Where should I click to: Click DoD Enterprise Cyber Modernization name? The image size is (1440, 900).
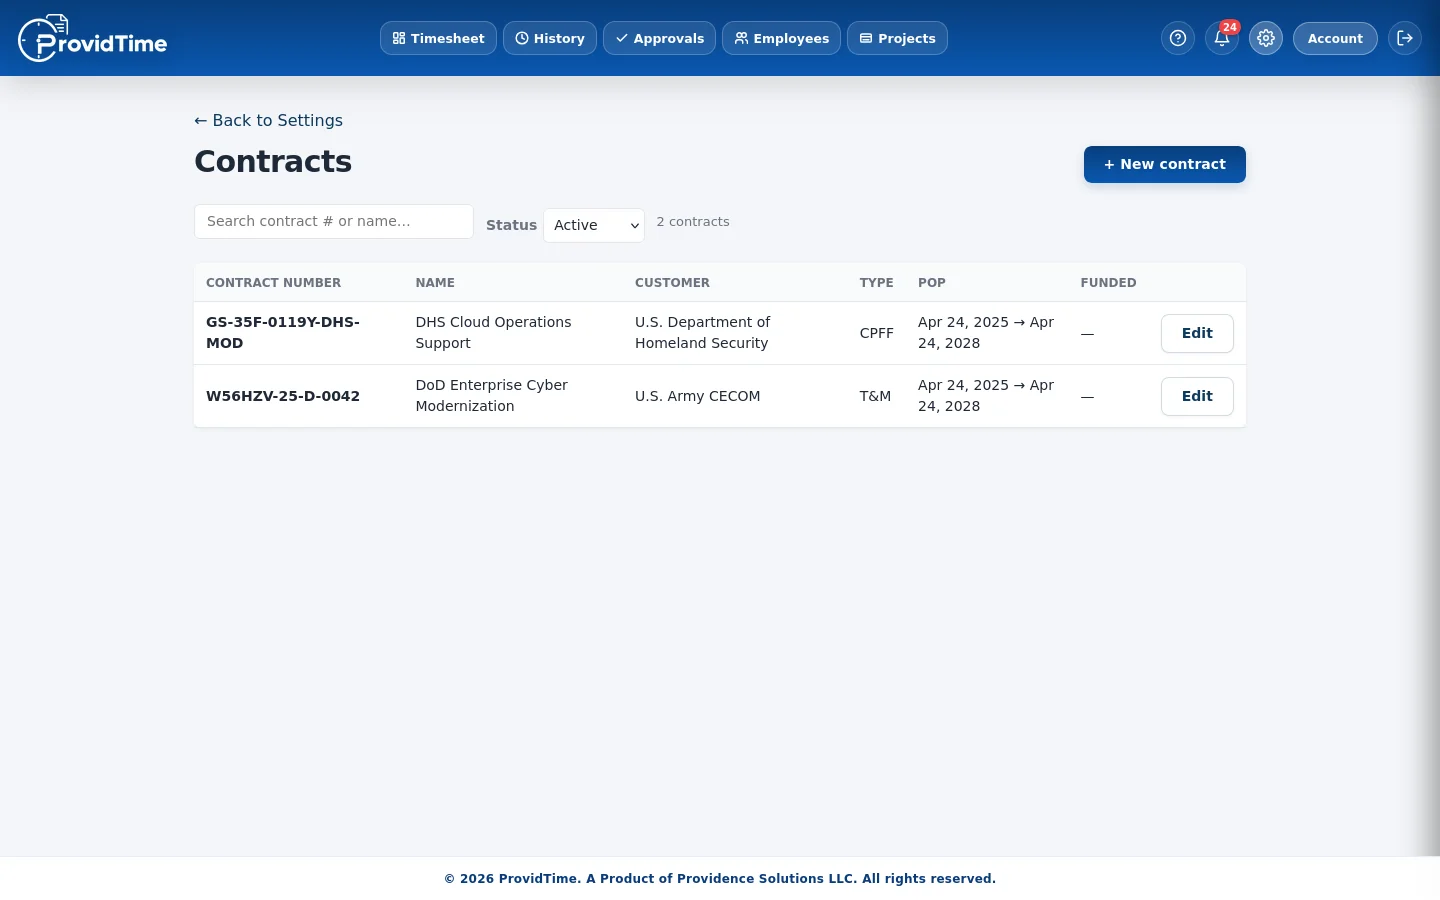coord(491,395)
